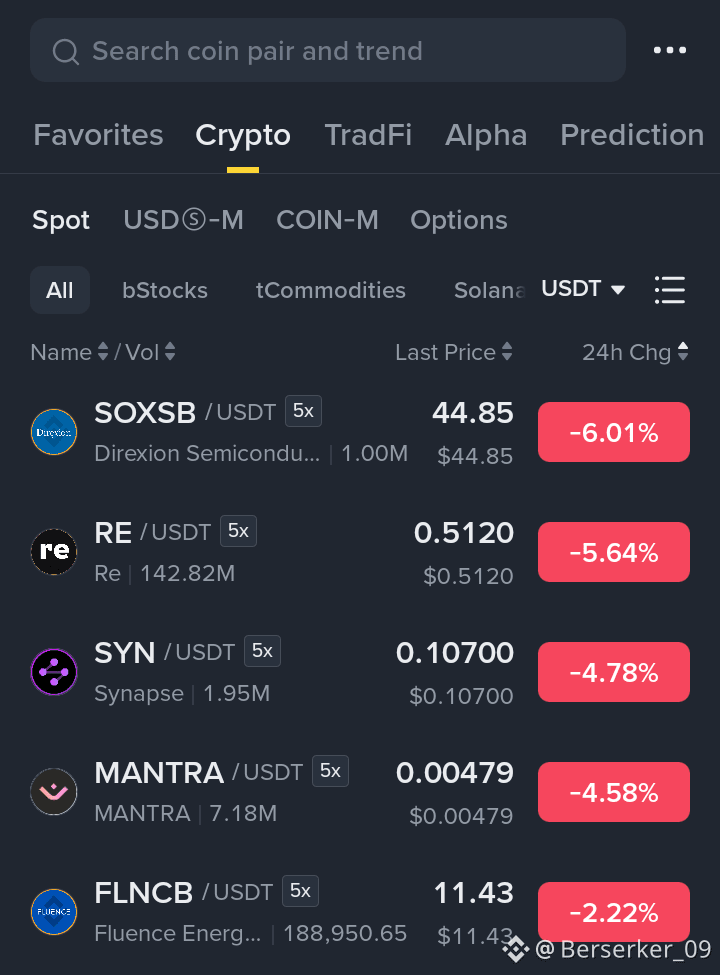
Task: Click the RE coin logo
Action: [x=54, y=552]
